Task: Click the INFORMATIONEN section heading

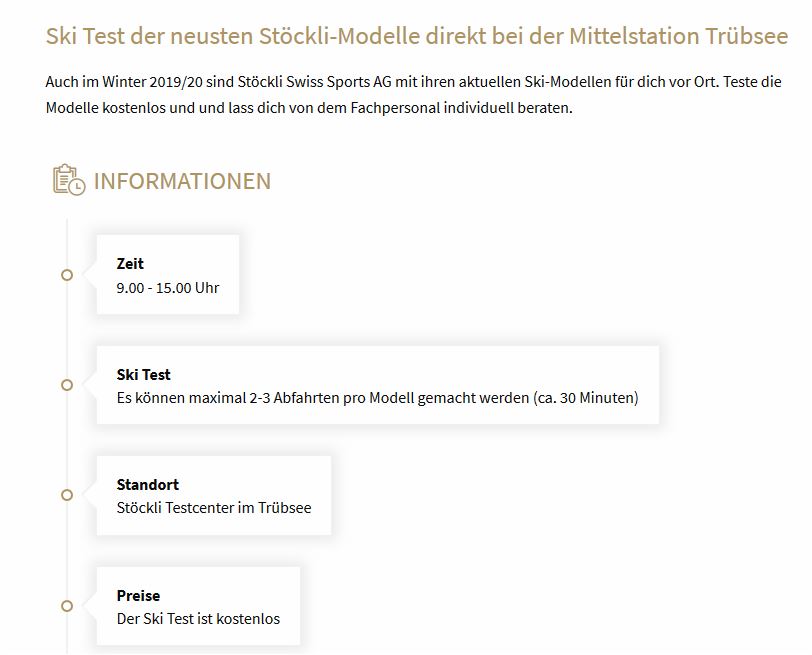Action: (182, 181)
